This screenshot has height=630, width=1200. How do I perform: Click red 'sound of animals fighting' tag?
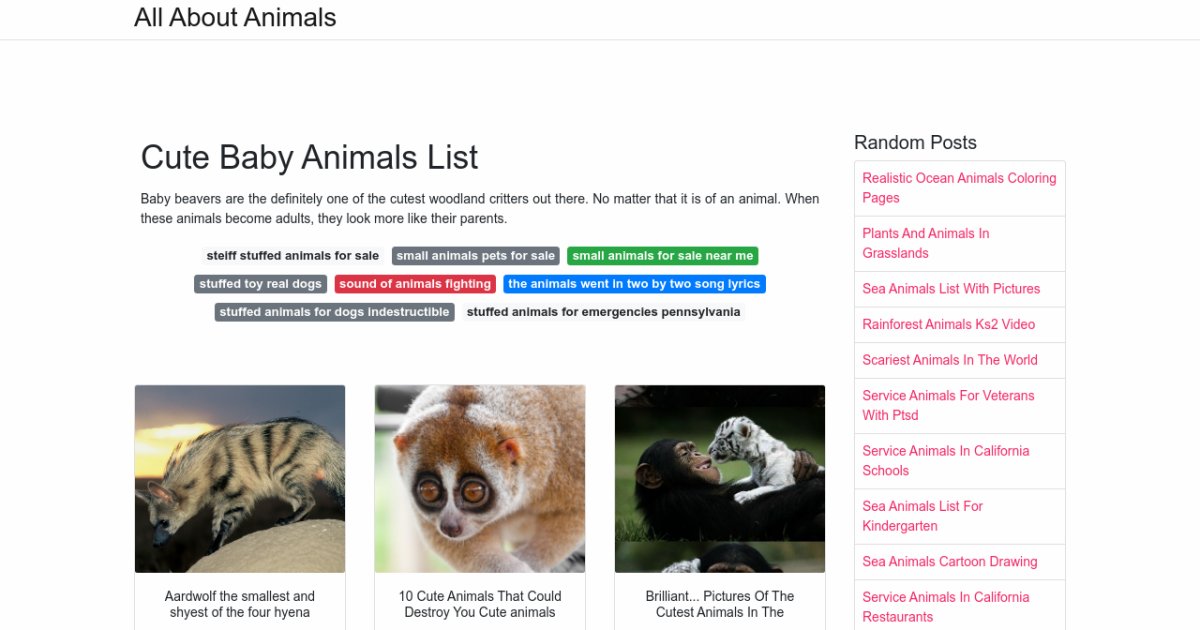(415, 284)
